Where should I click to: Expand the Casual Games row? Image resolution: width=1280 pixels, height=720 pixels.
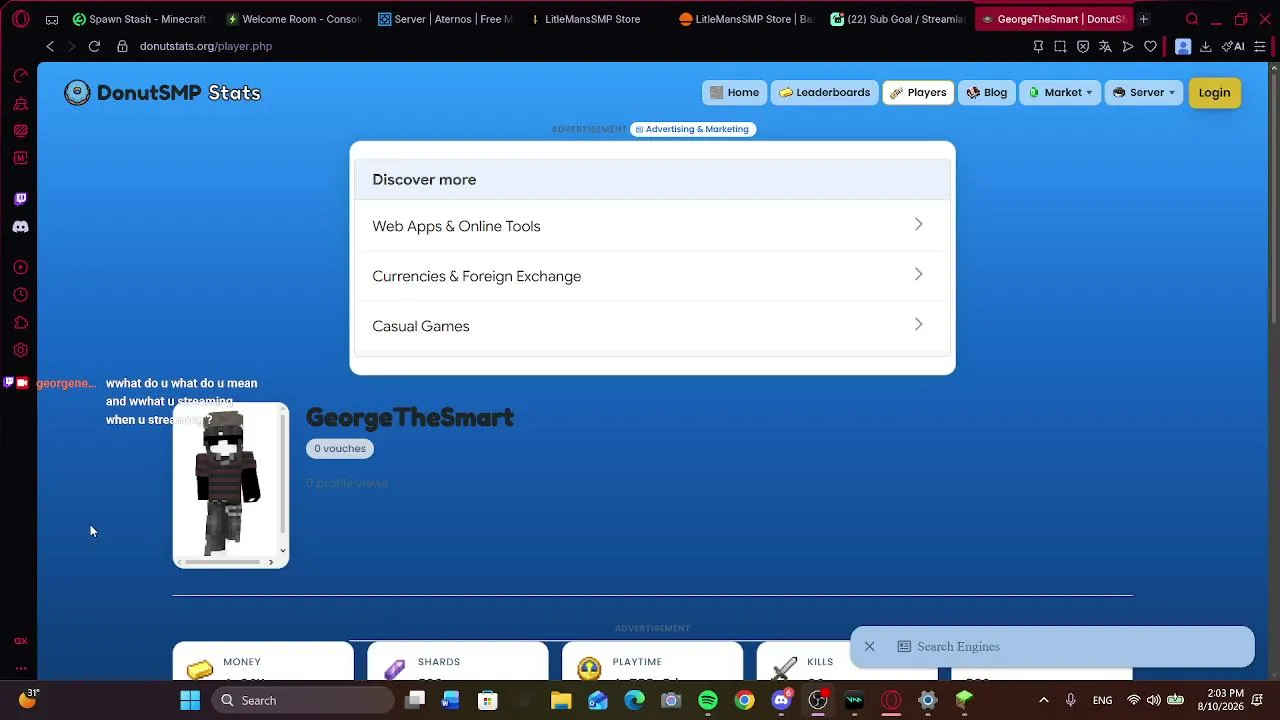pos(652,326)
